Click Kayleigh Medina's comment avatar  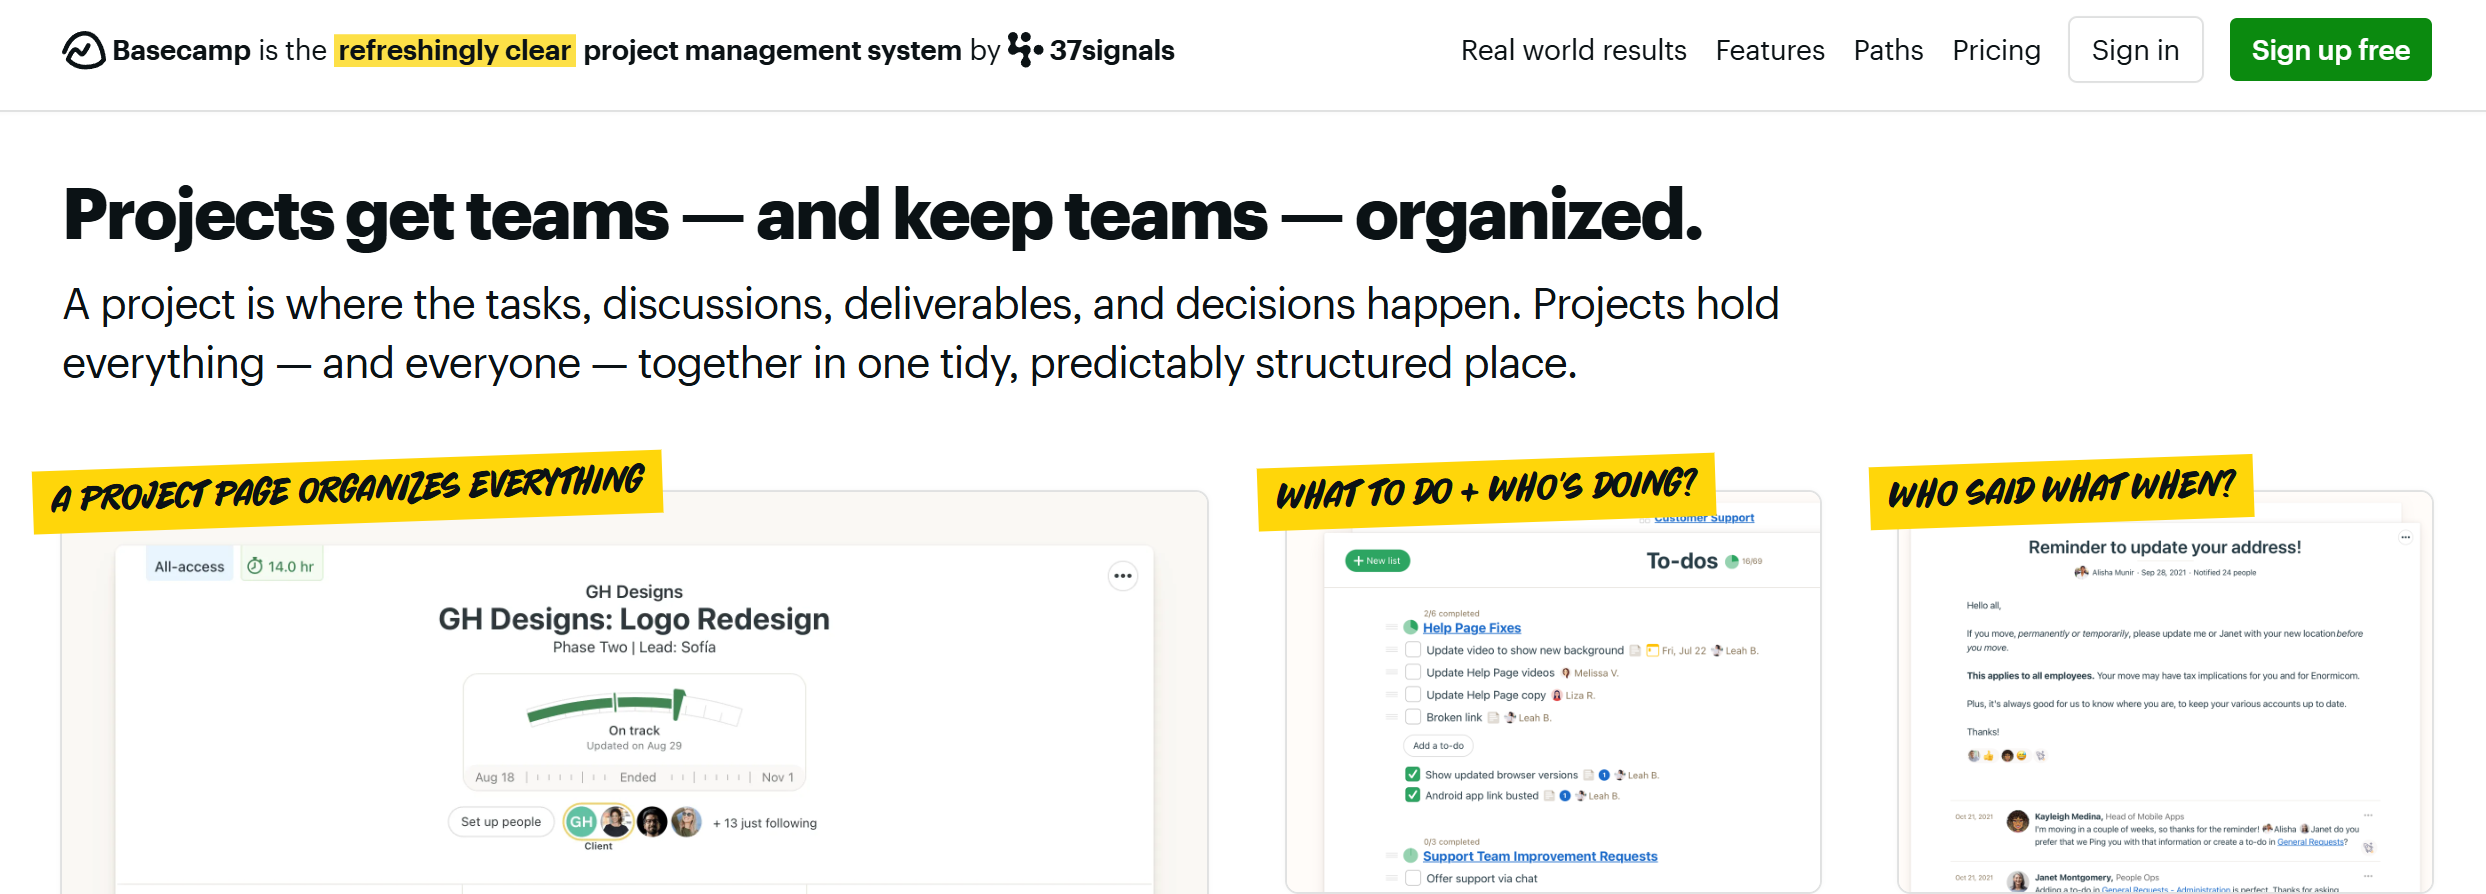tap(2018, 822)
